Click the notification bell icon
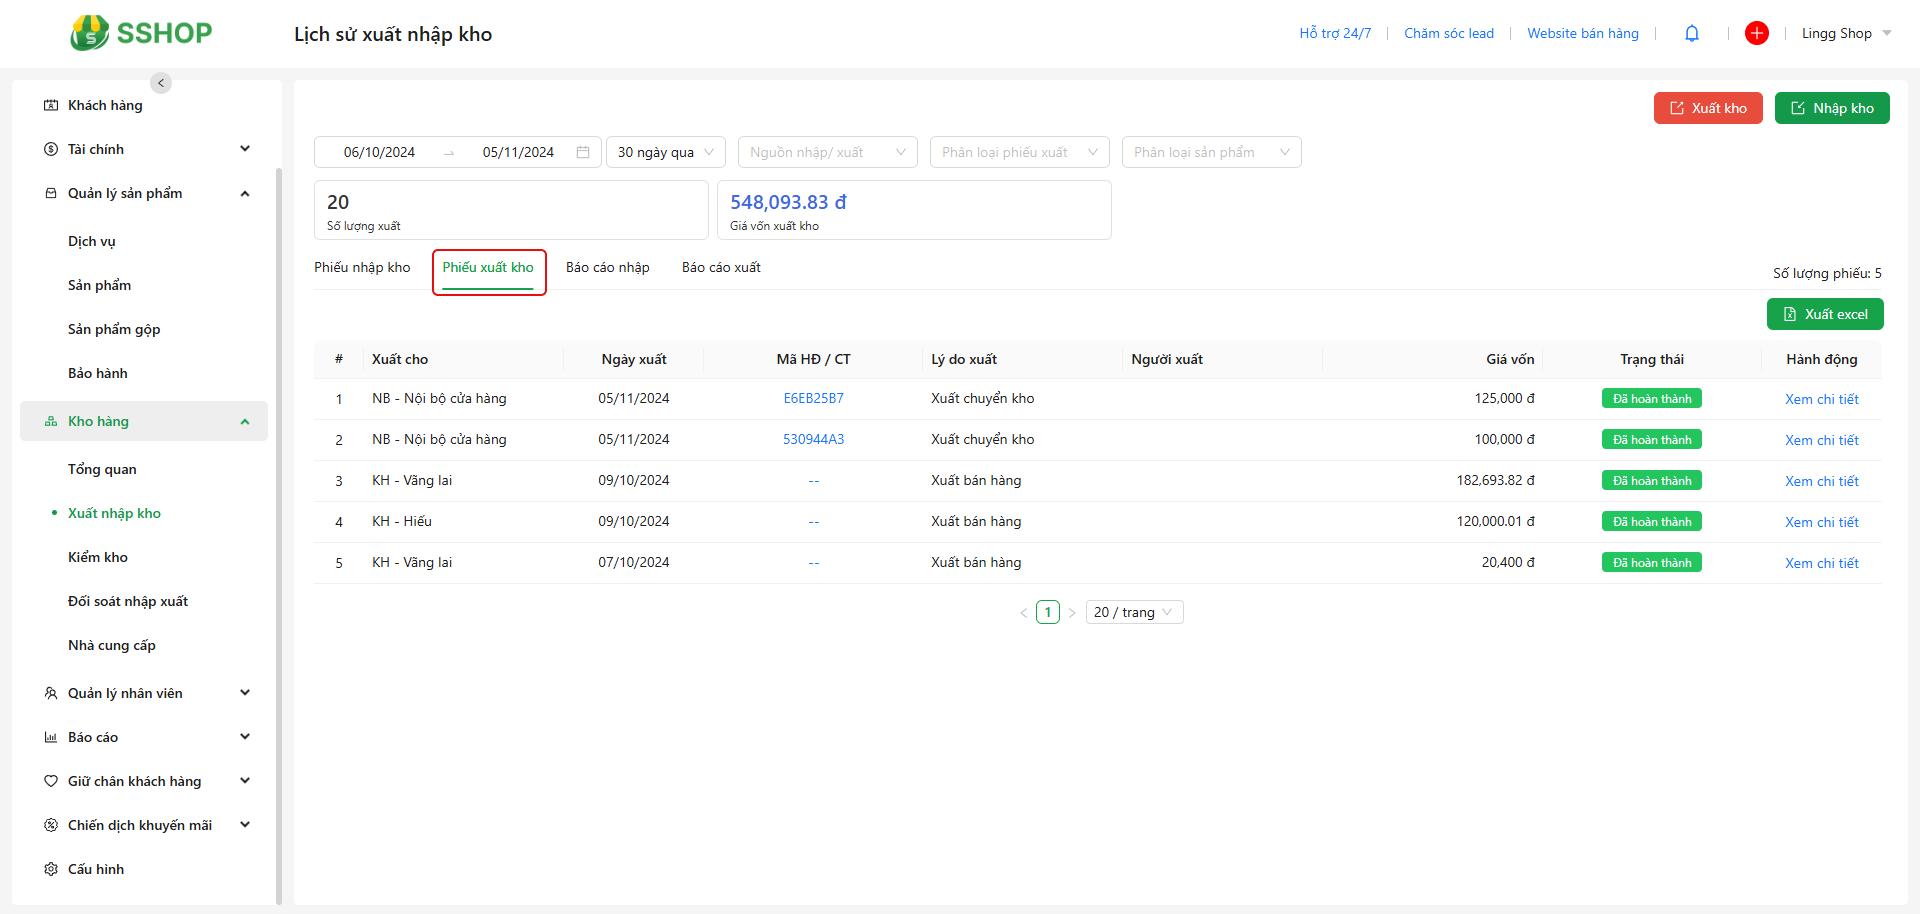This screenshot has height=914, width=1920. tap(1691, 34)
